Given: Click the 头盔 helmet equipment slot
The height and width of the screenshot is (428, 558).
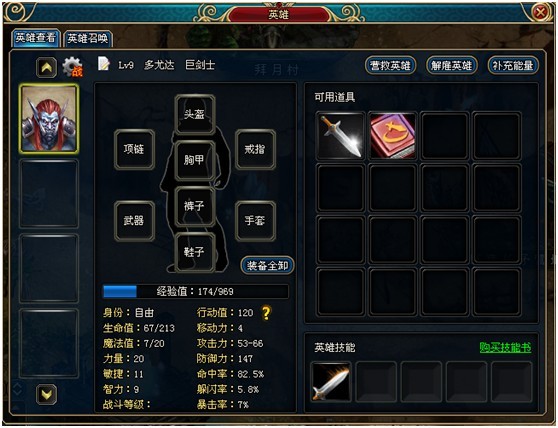Looking at the screenshot, I should [x=195, y=114].
